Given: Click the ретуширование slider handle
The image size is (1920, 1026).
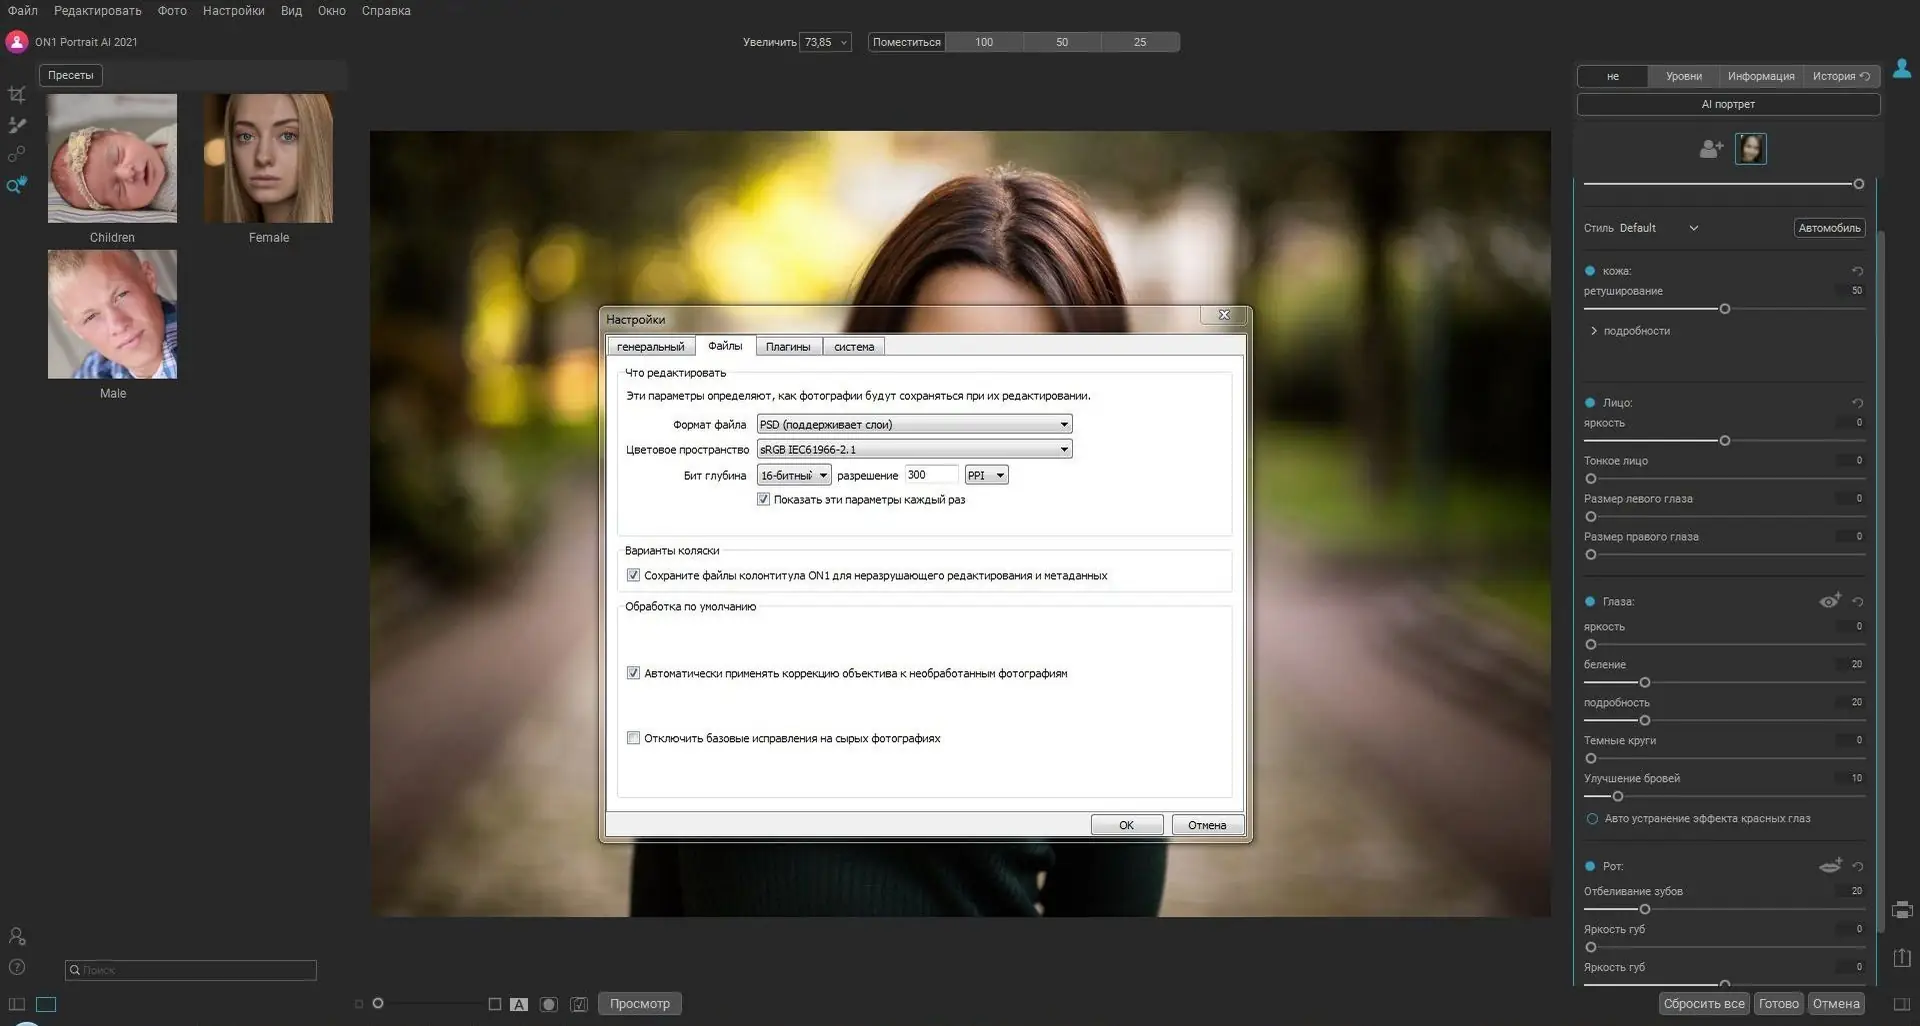Looking at the screenshot, I should 1725,309.
